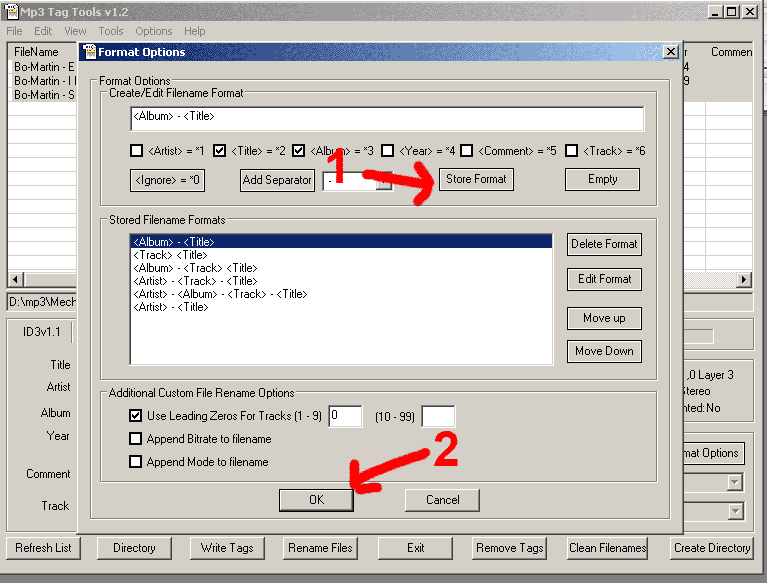Screen dimensions: 767x583
Task: Click Format Options button in main window
Action: [x=713, y=453]
